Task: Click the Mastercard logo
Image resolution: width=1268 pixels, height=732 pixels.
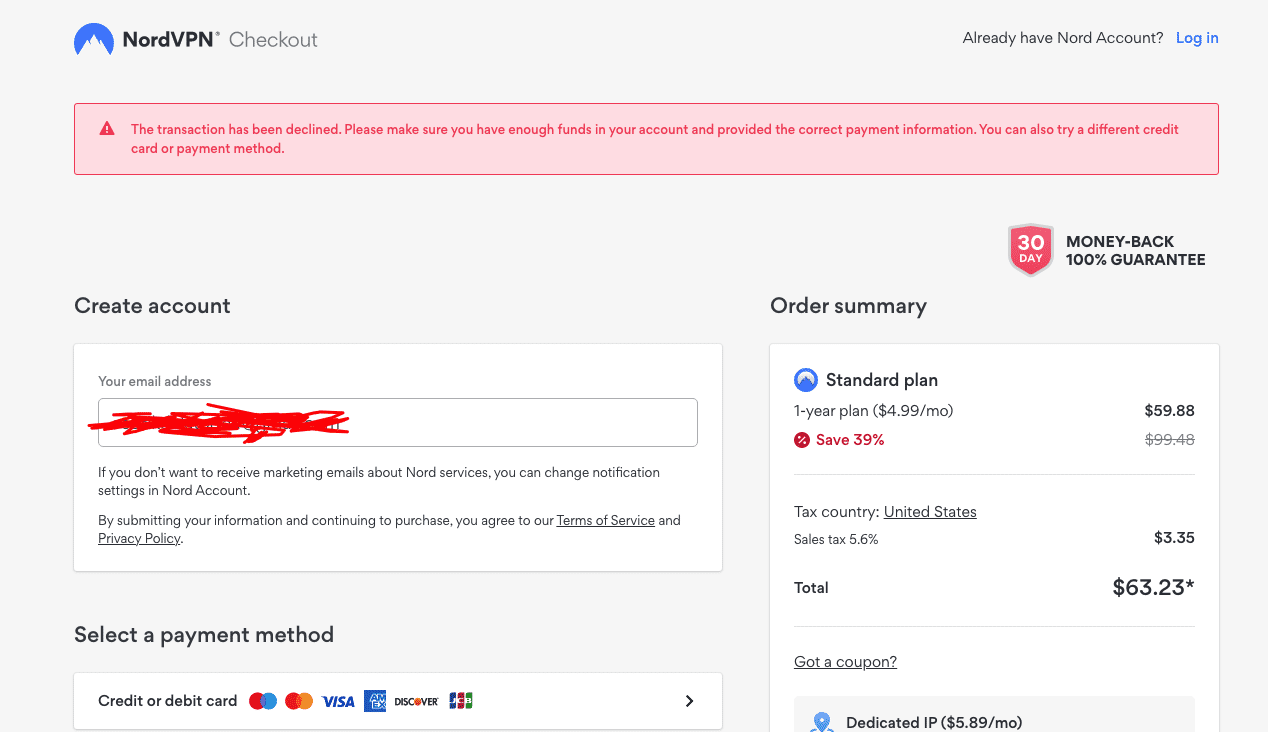Action: coord(299,701)
